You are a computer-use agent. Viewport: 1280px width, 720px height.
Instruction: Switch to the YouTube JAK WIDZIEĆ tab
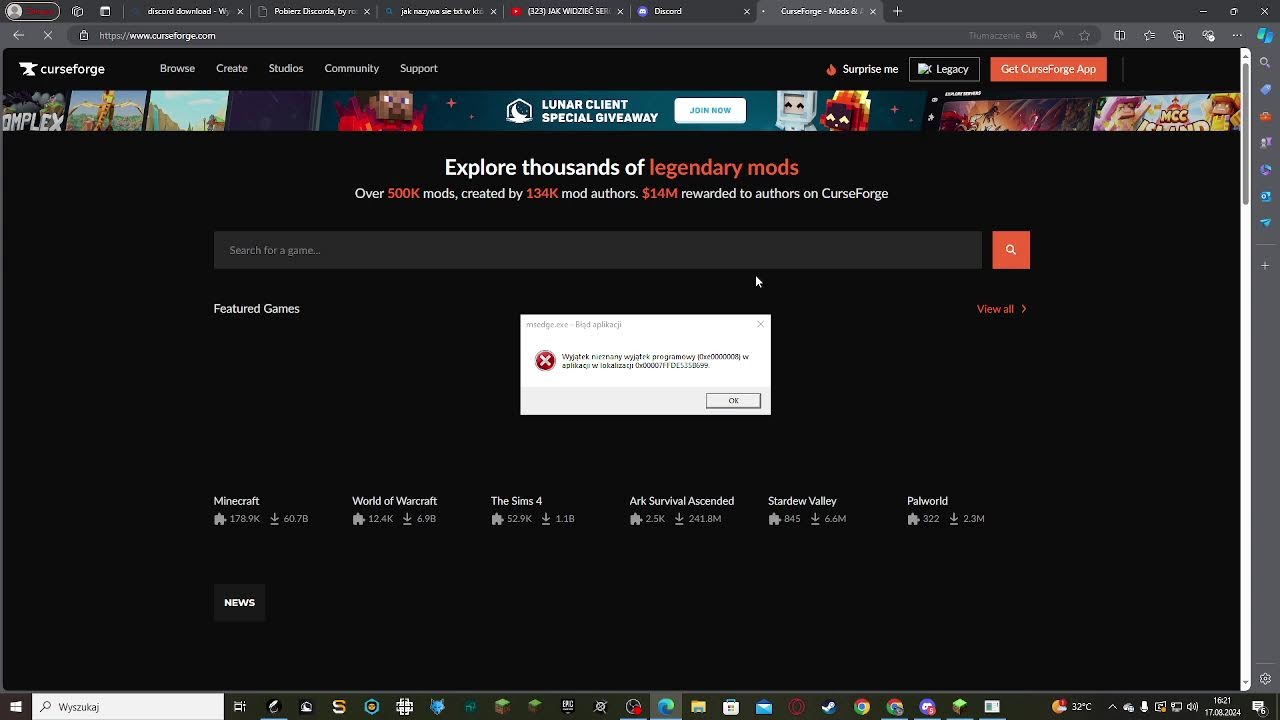[567, 11]
